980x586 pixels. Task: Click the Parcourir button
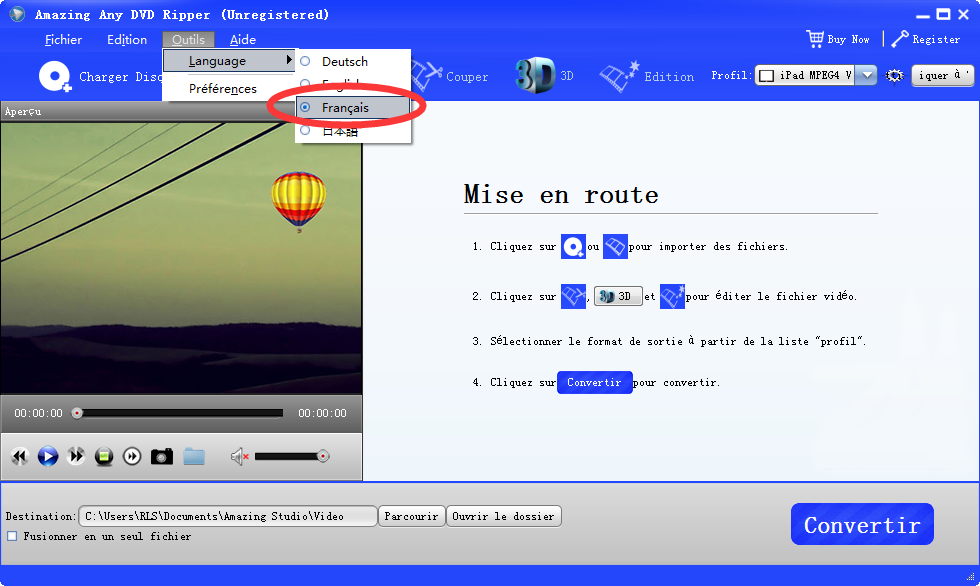(411, 516)
